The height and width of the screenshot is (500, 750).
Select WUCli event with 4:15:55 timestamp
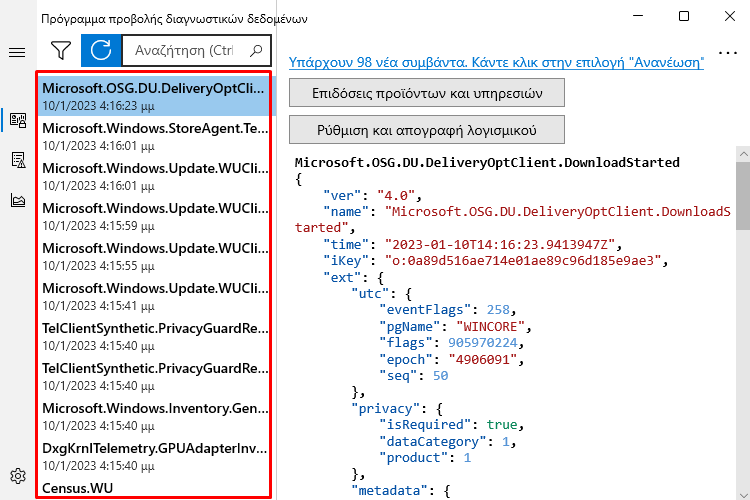[x=154, y=256]
